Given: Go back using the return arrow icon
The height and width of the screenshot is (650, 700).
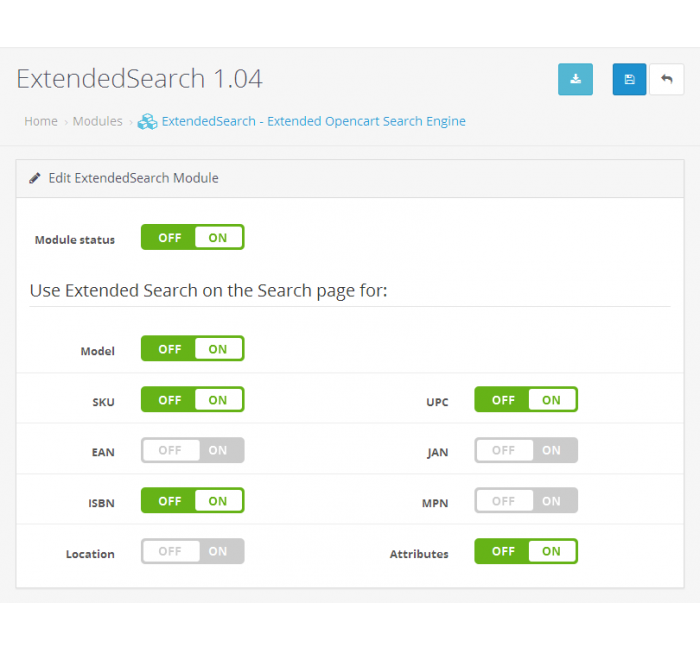Looking at the screenshot, I should (x=666, y=79).
